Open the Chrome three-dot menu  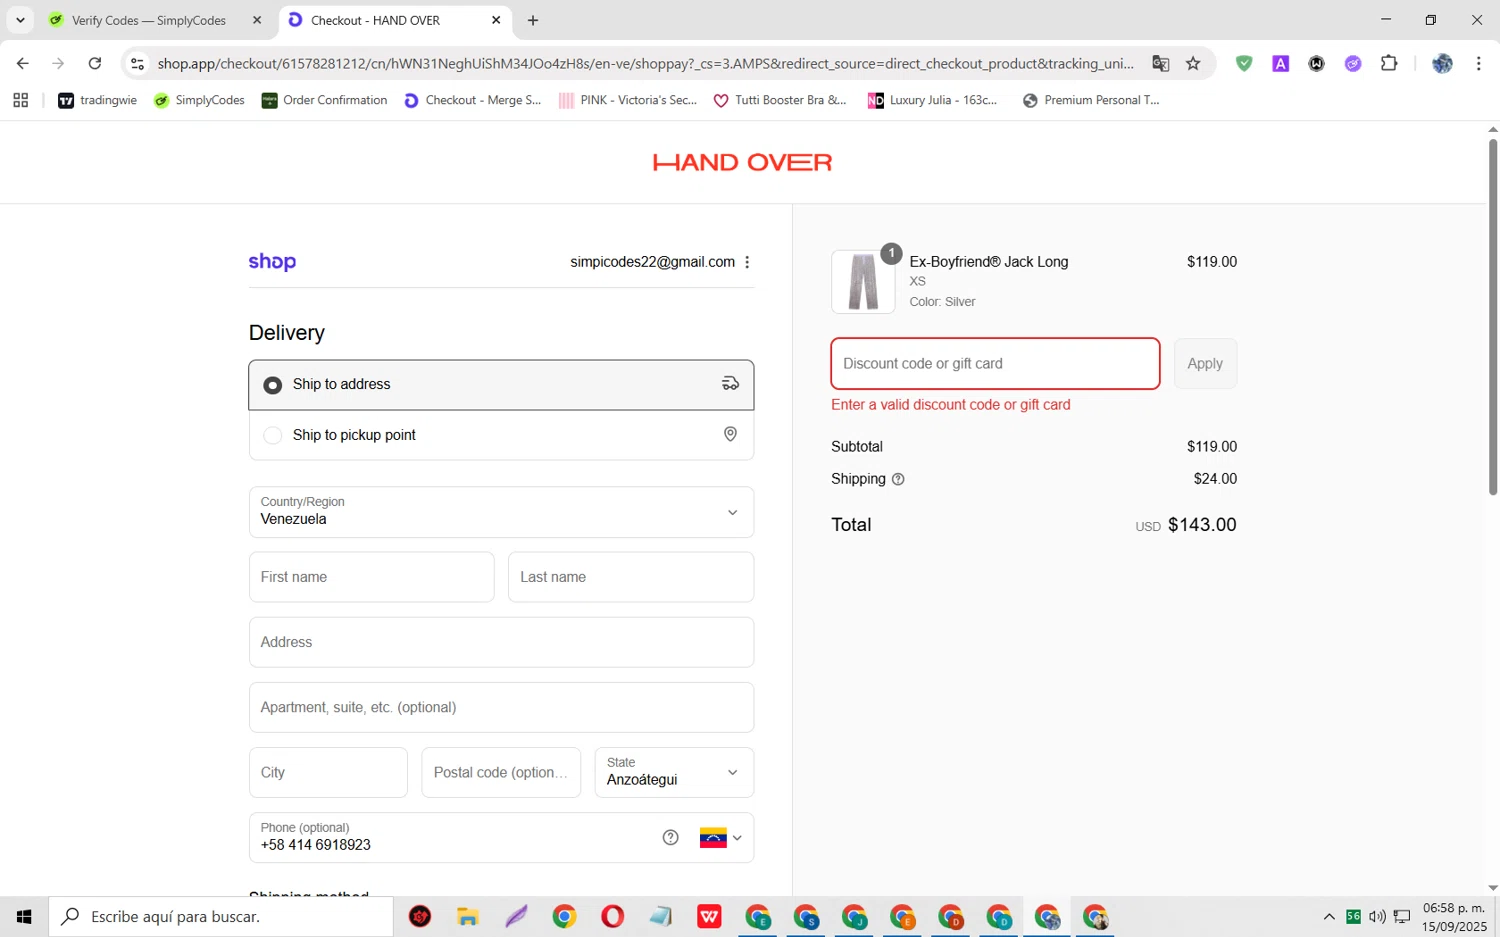point(1478,63)
